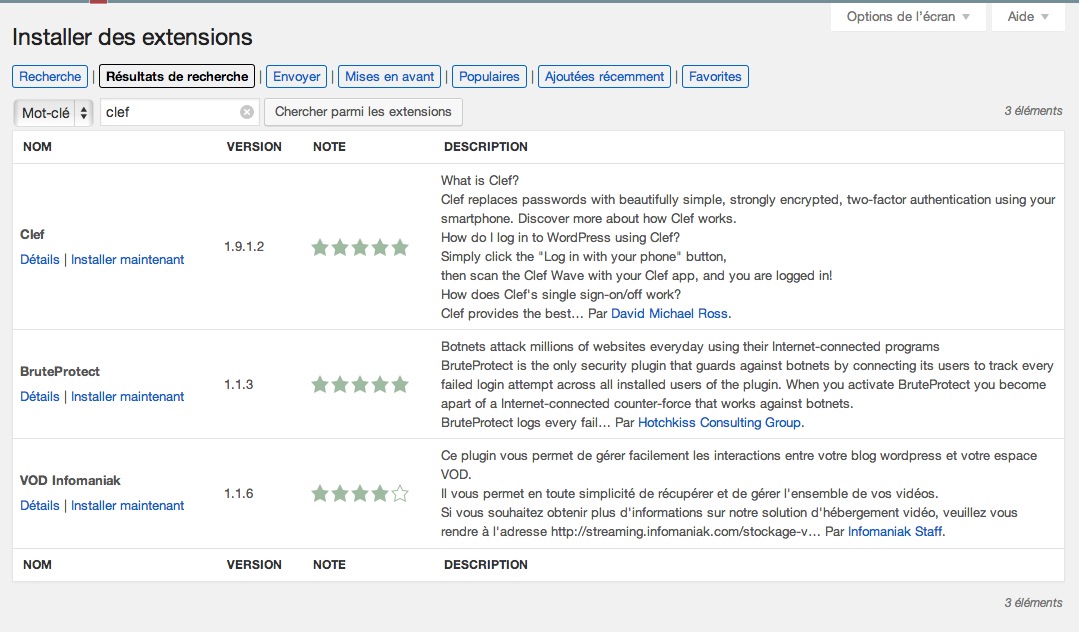The image size is (1079, 632).
Task: Switch to the Recherche tab
Action: click(x=50, y=77)
